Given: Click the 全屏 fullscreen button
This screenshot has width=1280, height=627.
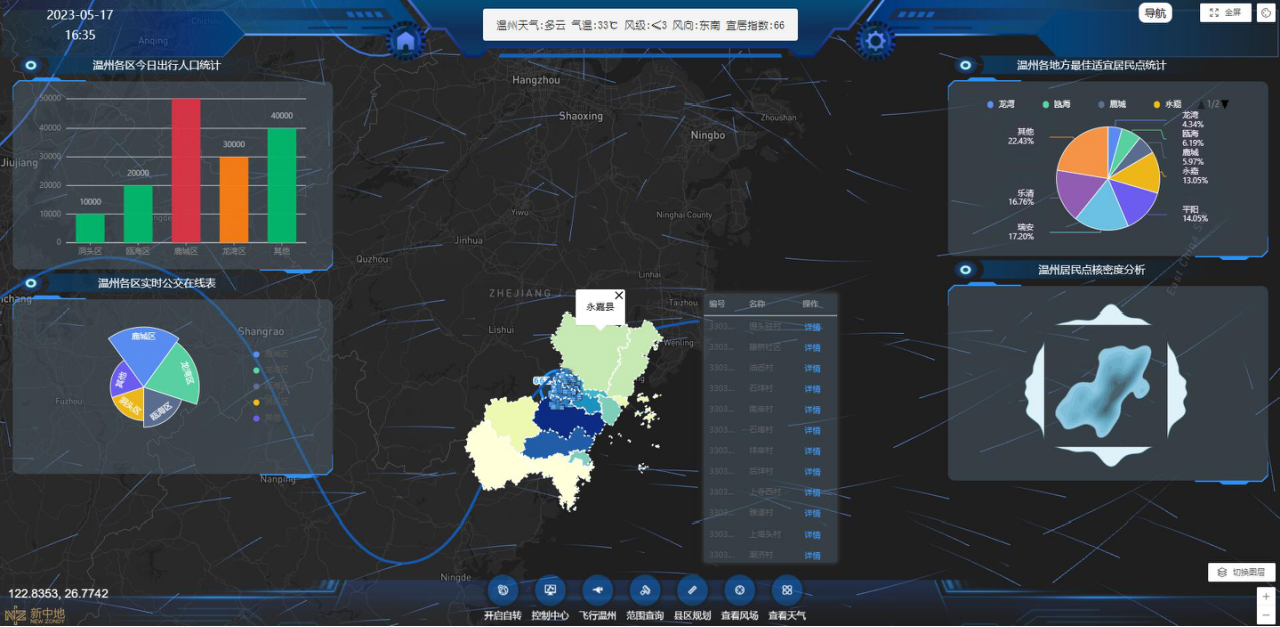Looking at the screenshot, I should [x=1226, y=13].
